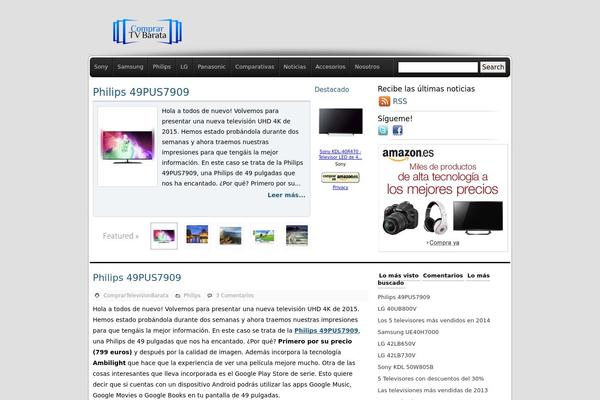This screenshot has height=400, width=600.
Task: Follow bold Philips 49PUS7909 link in article text
Action: click(326, 330)
